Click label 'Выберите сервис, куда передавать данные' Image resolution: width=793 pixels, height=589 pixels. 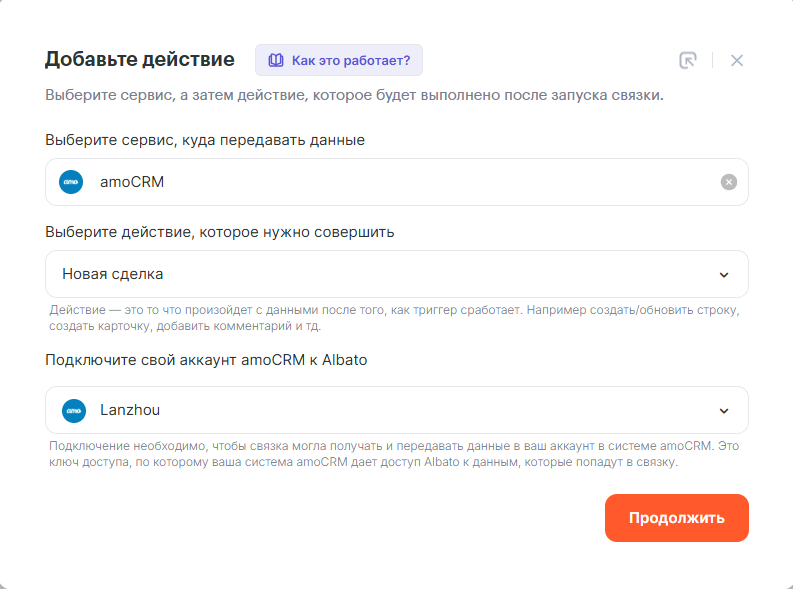(205, 140)
